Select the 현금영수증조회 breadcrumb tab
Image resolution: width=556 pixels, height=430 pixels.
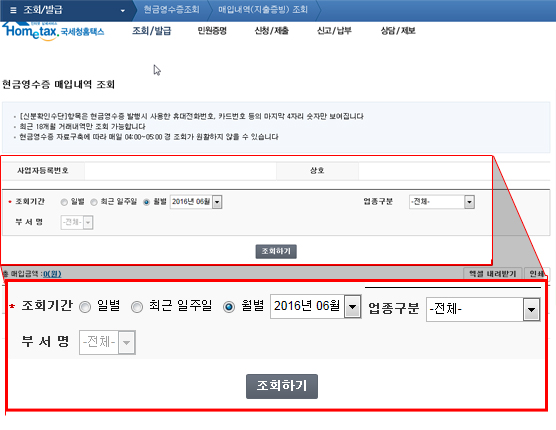pos(171,10)
